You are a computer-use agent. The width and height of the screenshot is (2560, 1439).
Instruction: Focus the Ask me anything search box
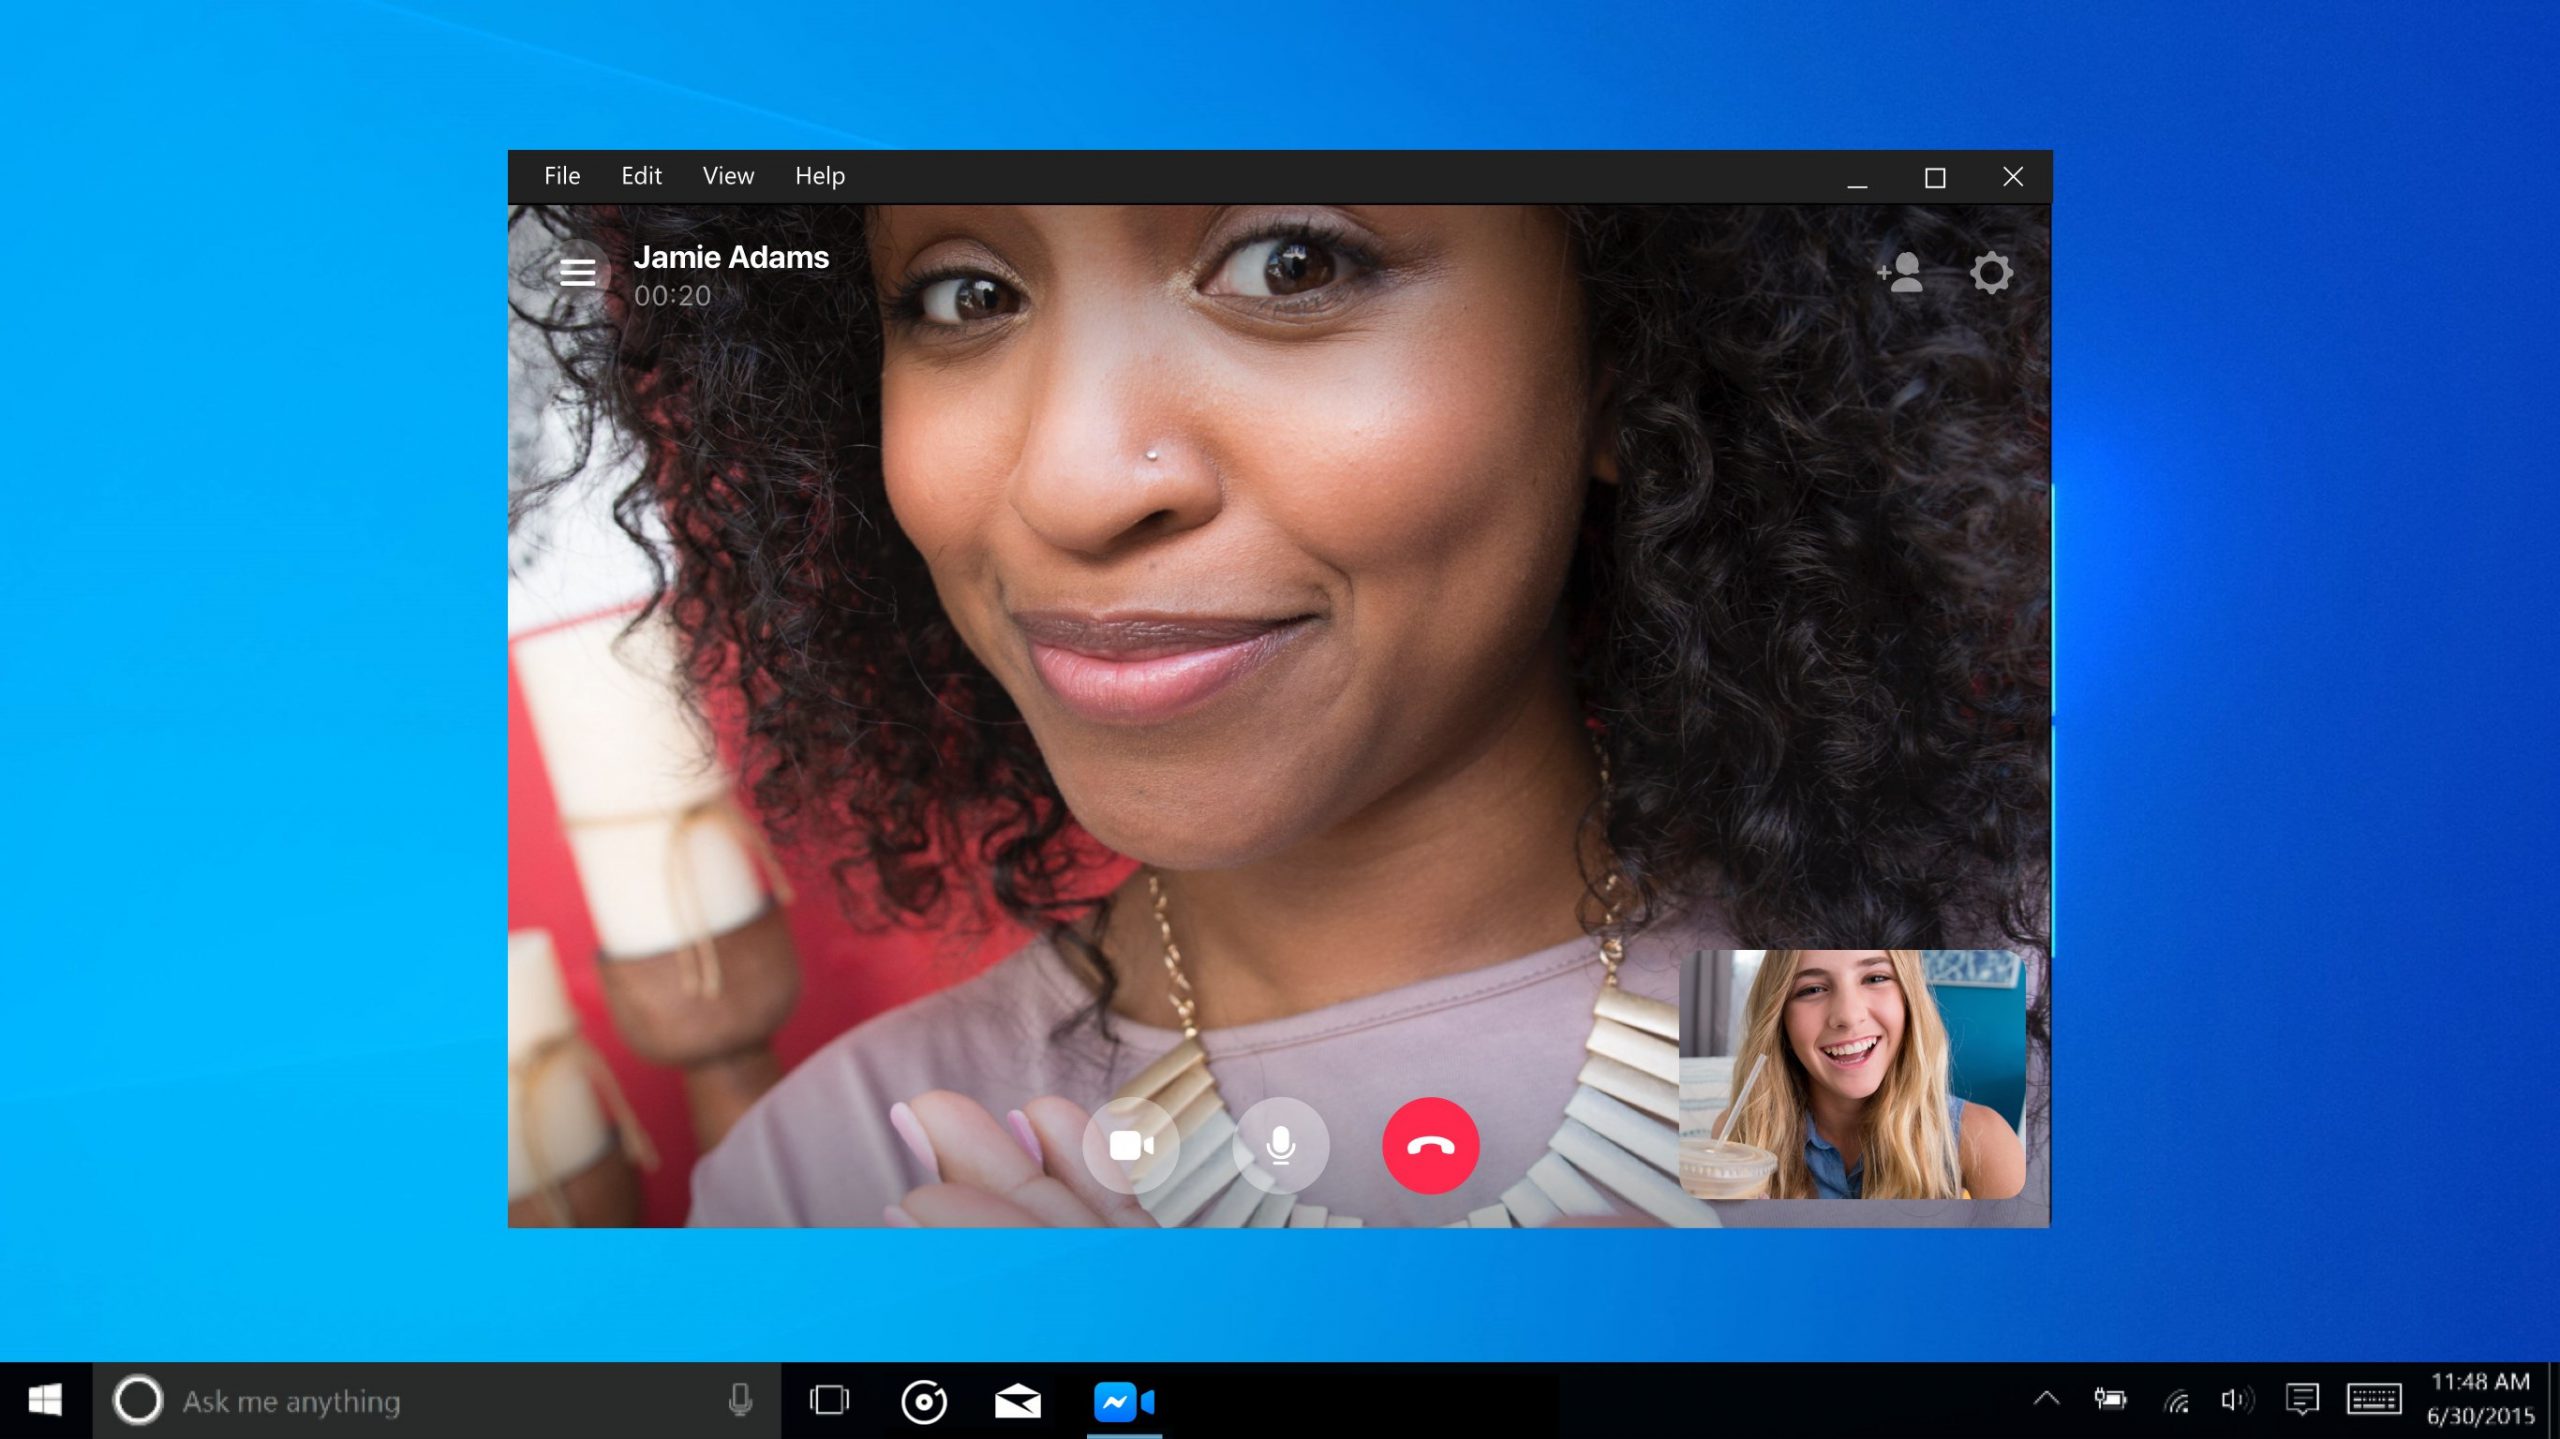437,1400
